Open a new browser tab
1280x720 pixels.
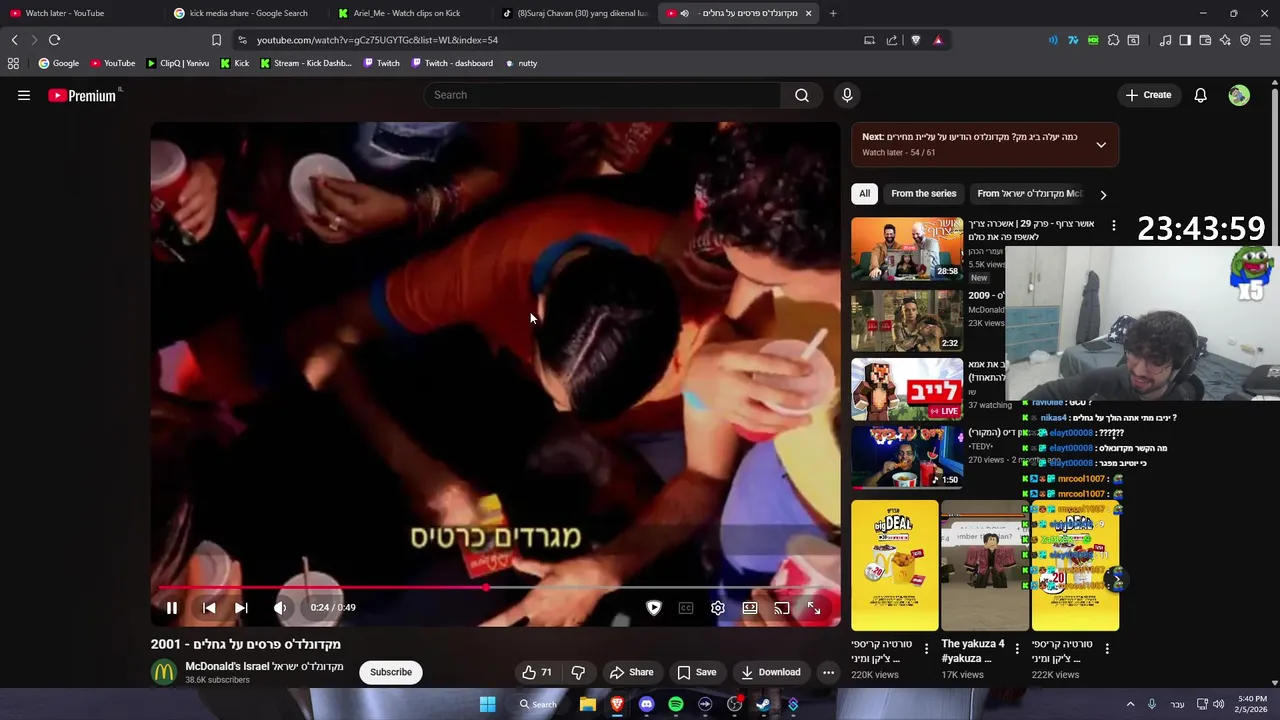(x=833, y=13)
